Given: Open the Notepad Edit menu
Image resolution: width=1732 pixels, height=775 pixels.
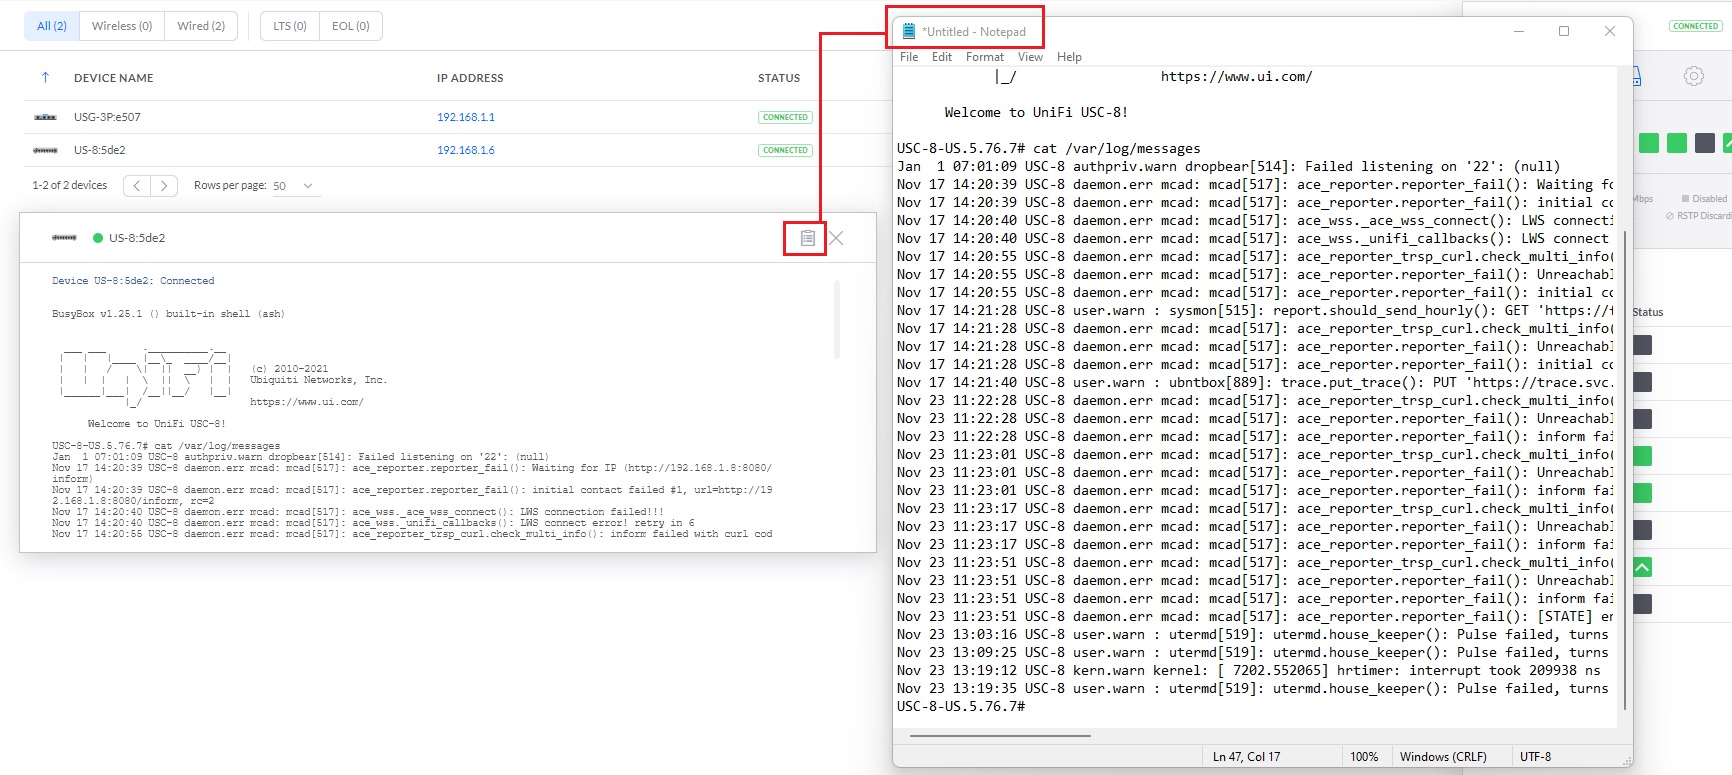Looking at the screenshot, I should (x=942, y=57).
